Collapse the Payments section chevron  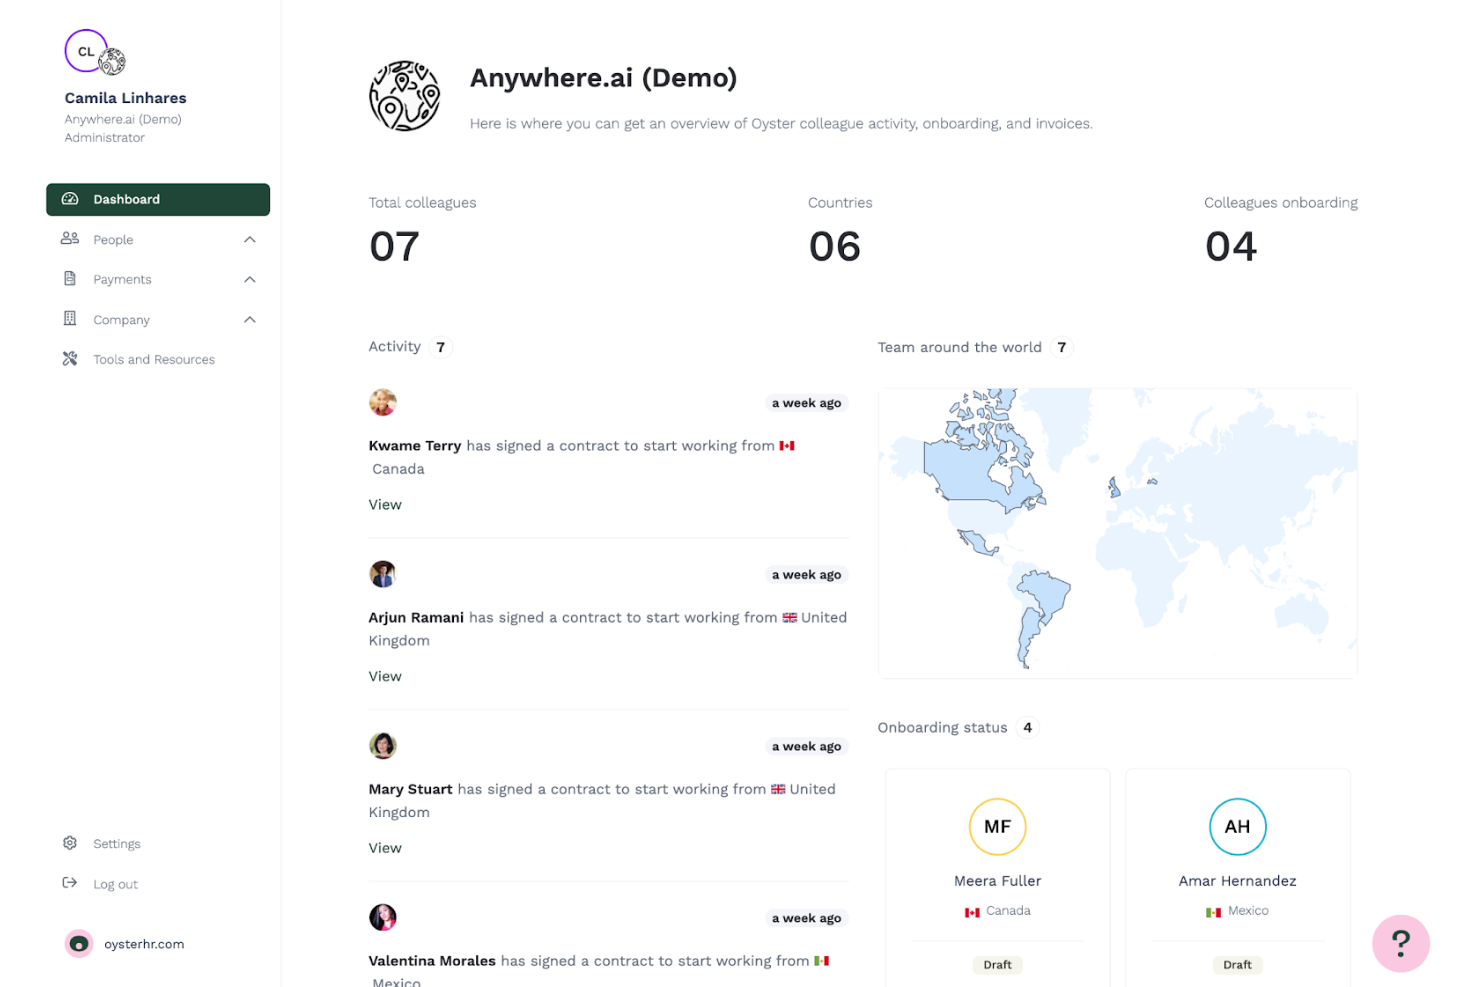point(249,279)
